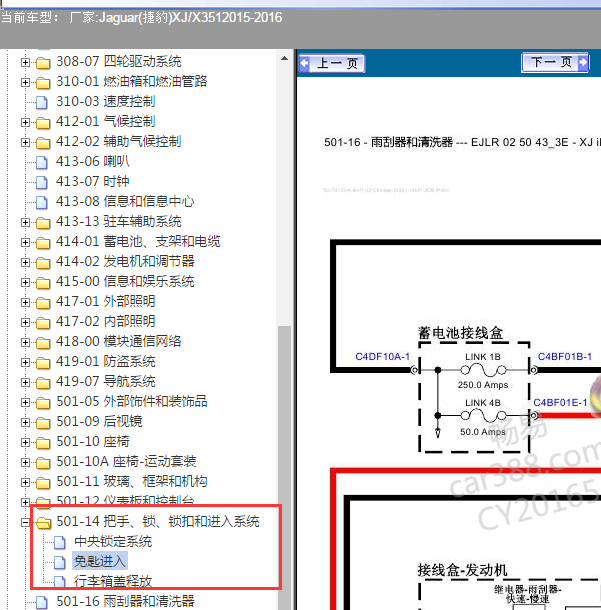Click the 414-02 folder icon
The width and height of the screenshot is (601, 610).
pyautogui.click(x=43, y=263)
